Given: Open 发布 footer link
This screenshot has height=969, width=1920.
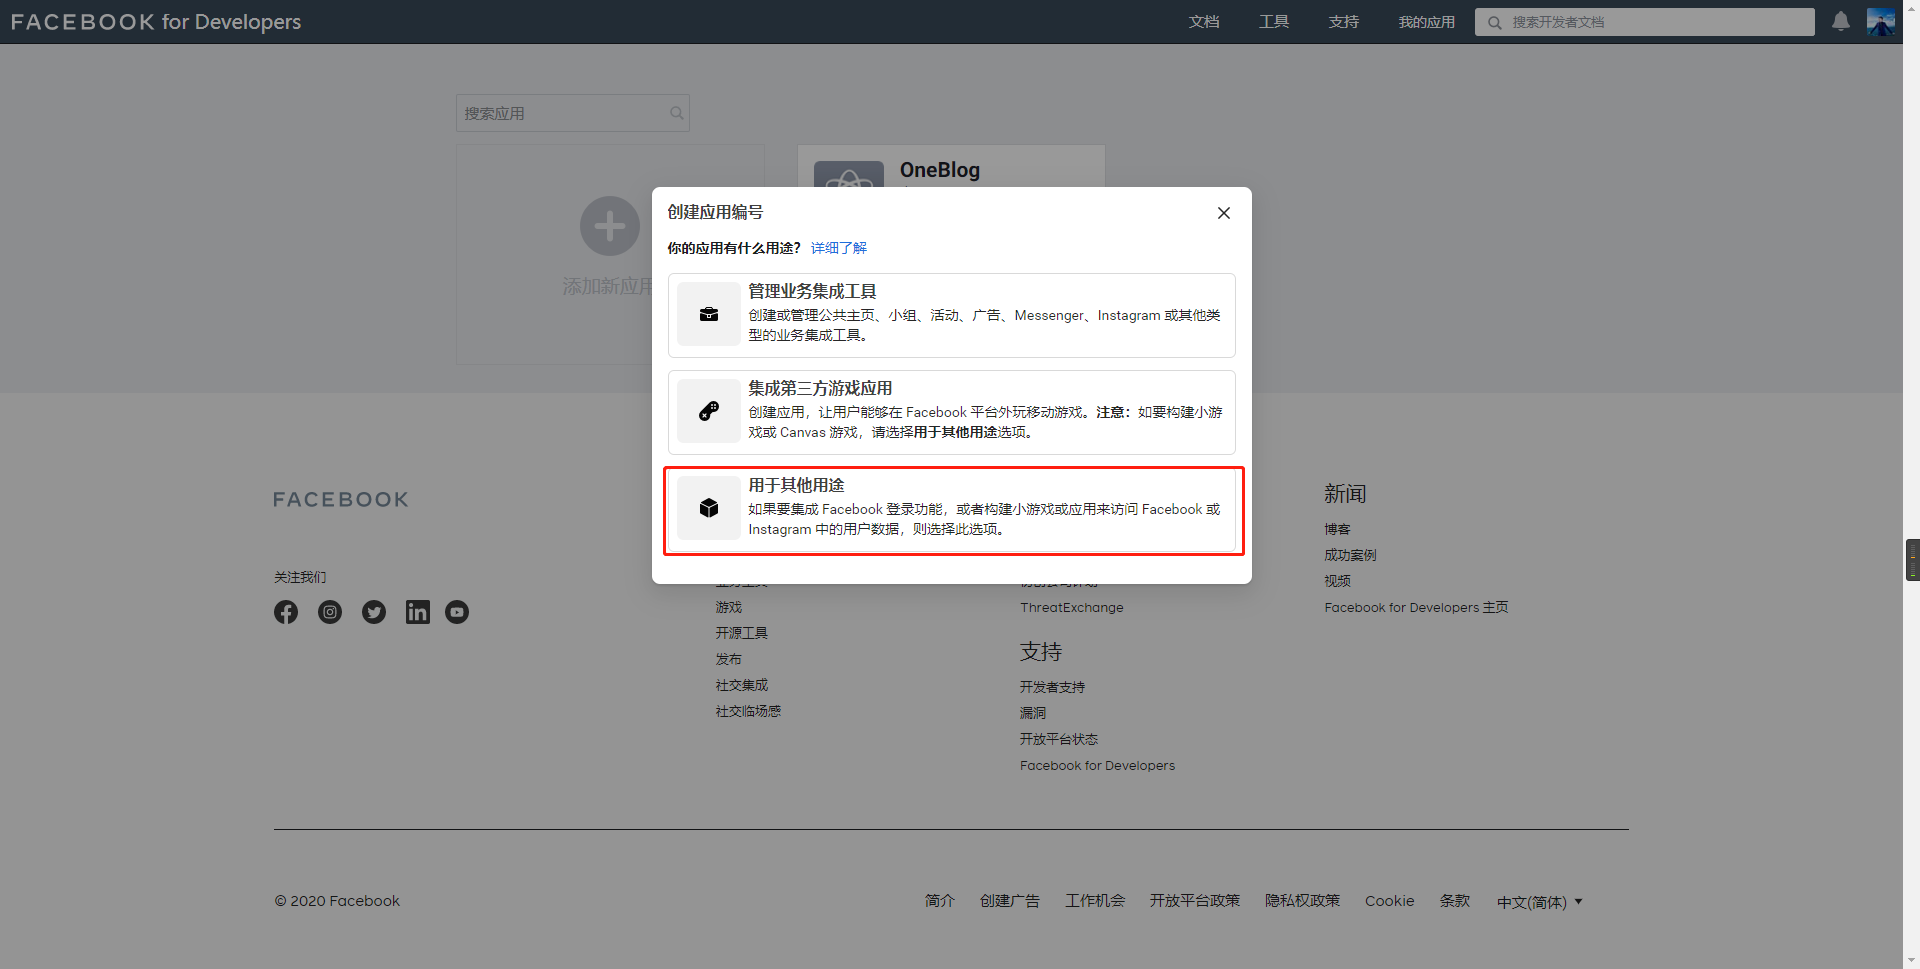Looking at the screenshot, I should (728, 659).
